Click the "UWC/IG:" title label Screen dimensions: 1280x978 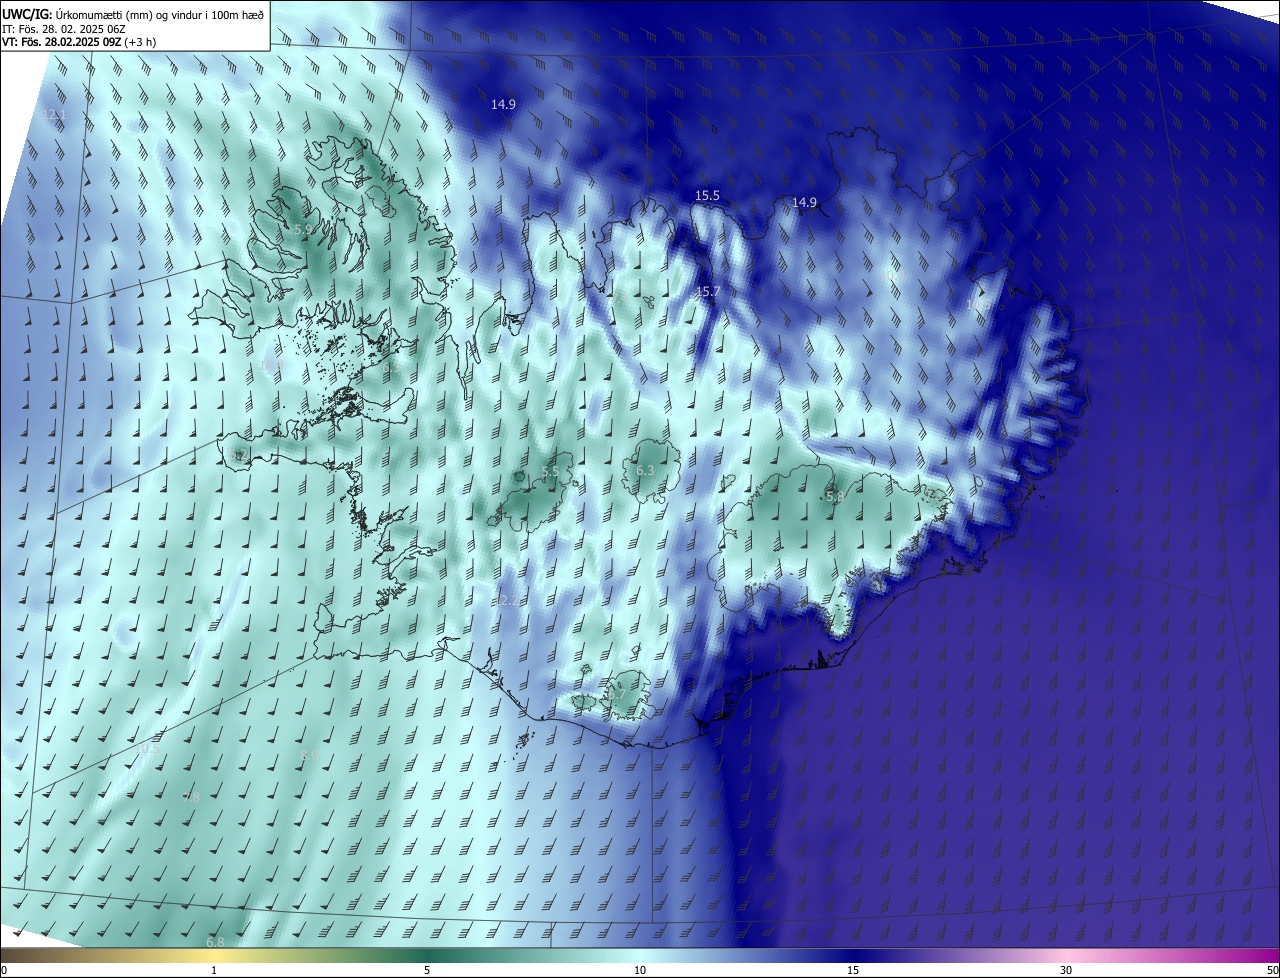[27, 14]
